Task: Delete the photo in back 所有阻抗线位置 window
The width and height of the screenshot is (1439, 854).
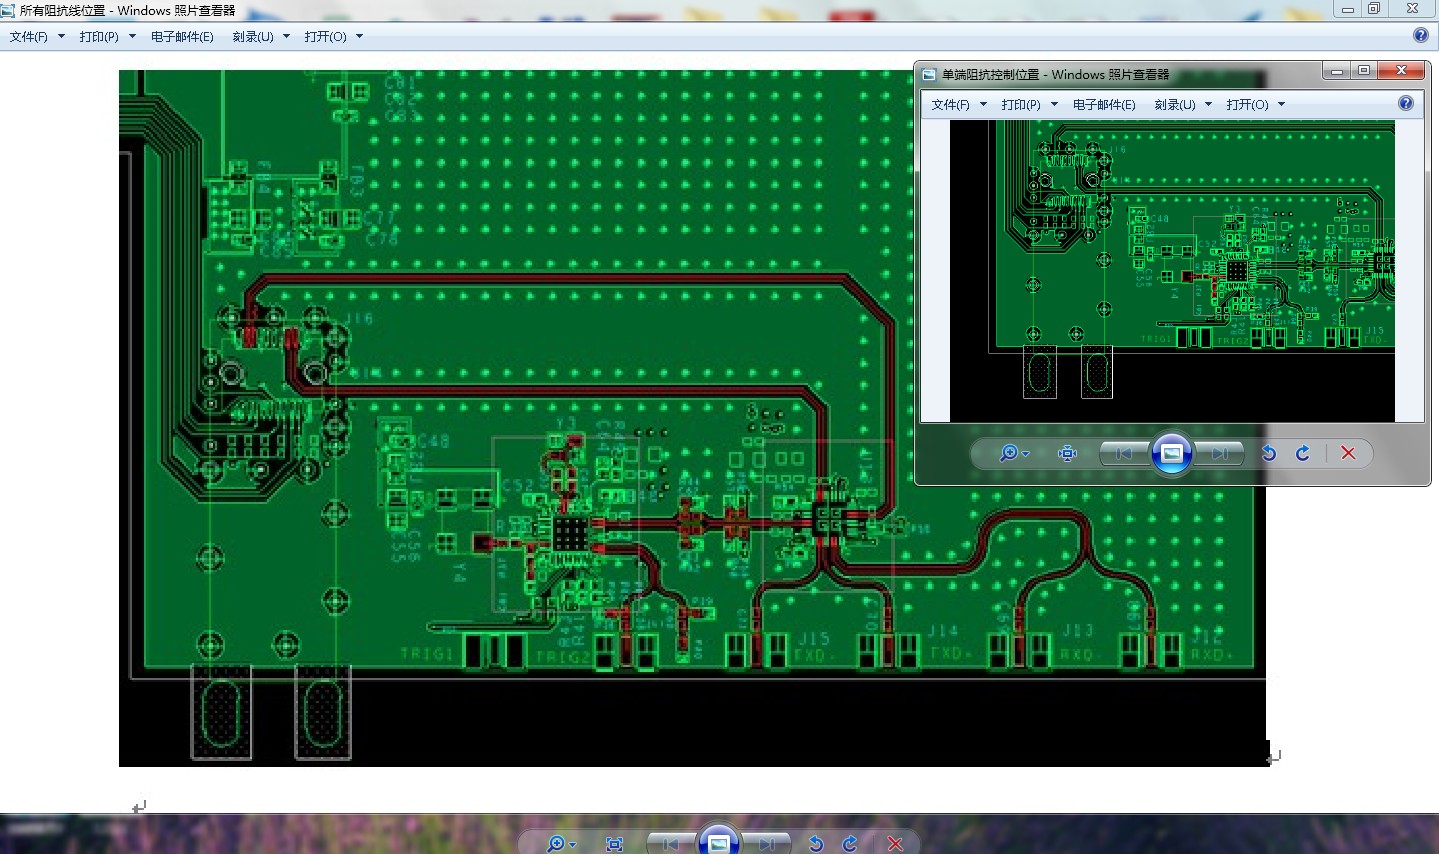Action: pyautogui.click(x=895, y=845)
